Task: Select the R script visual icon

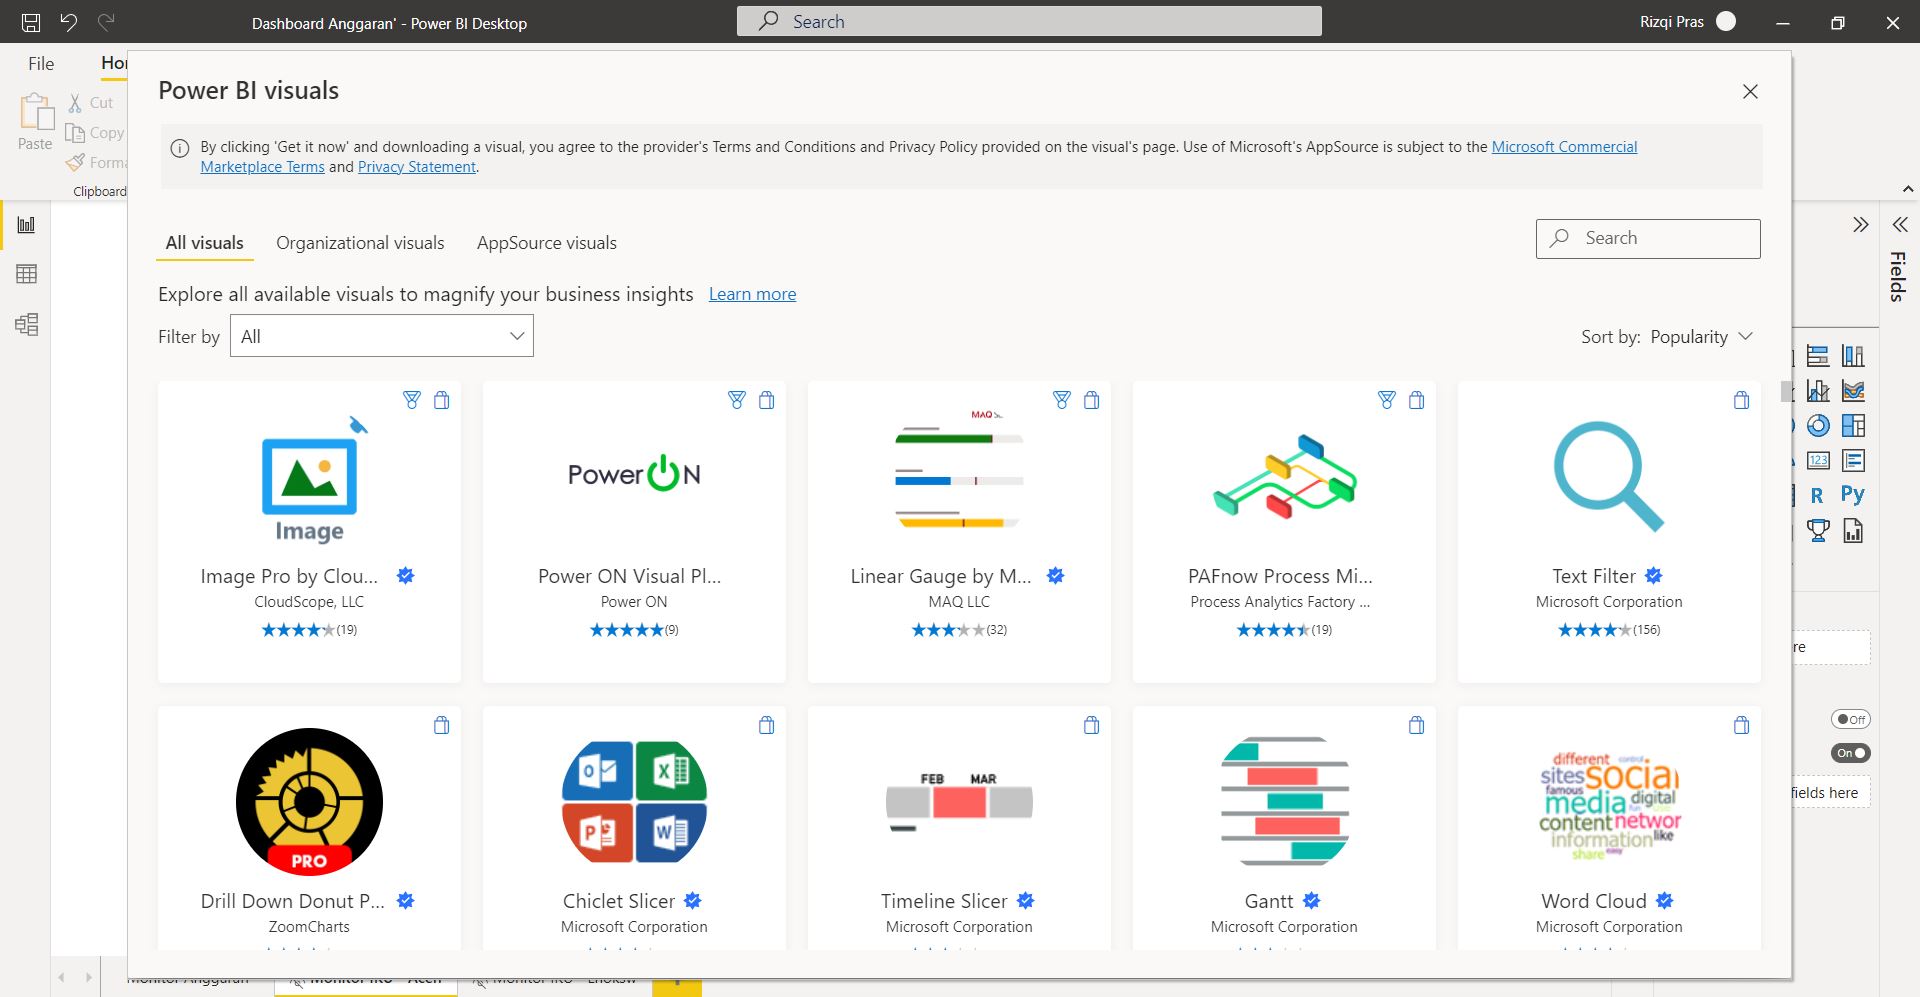Action: [1817, 494]
